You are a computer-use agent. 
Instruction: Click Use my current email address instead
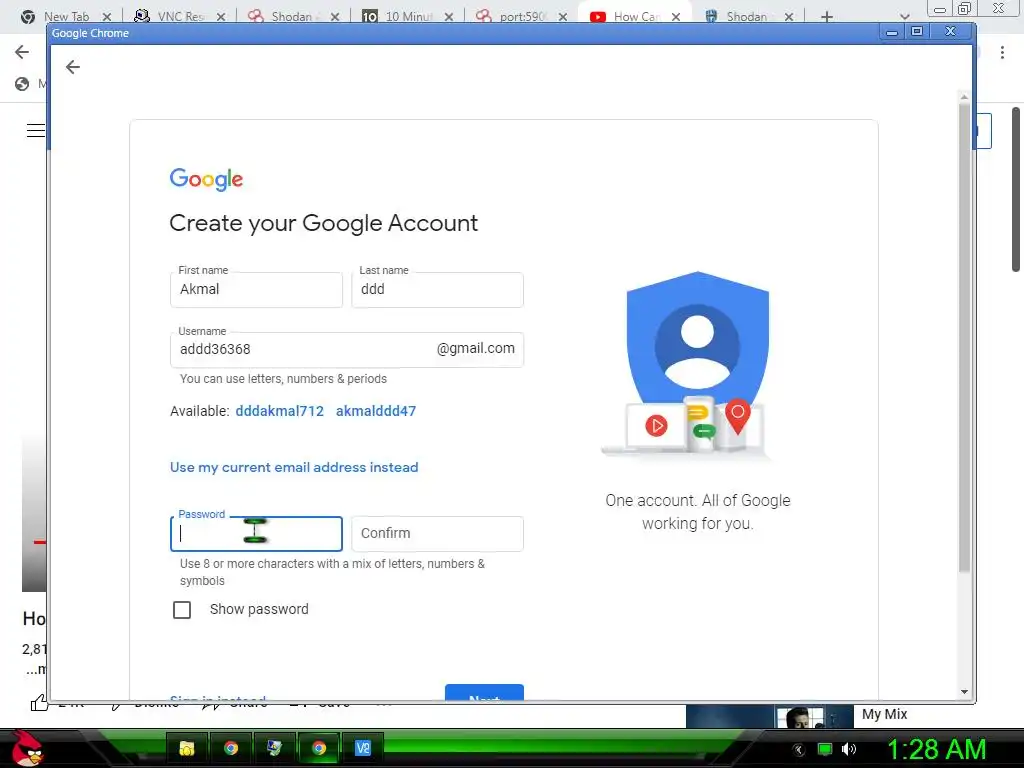point(294,467)
